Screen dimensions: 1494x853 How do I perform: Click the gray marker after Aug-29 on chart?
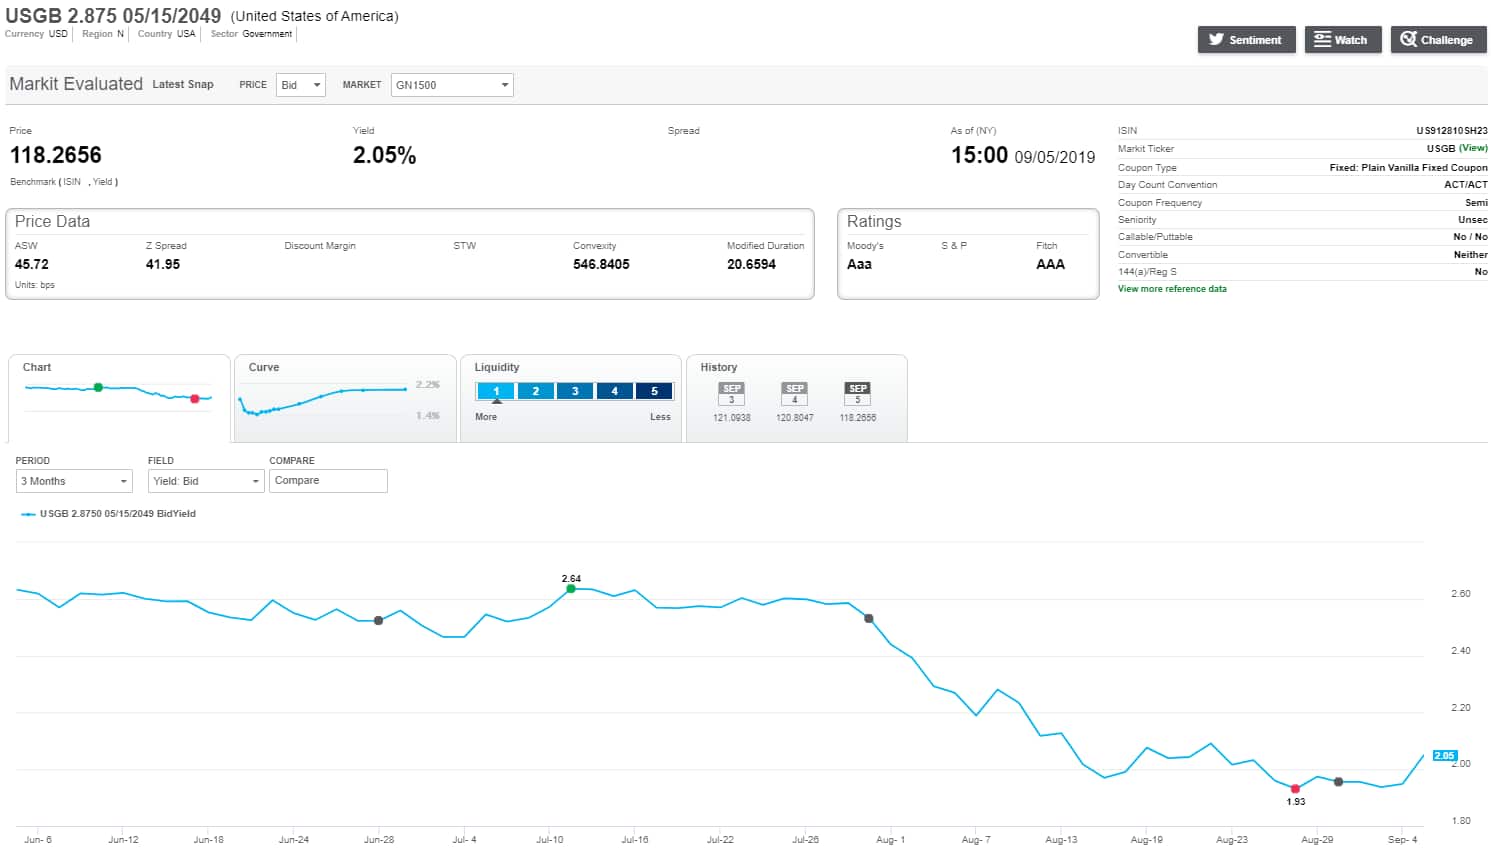(1338, 782)
